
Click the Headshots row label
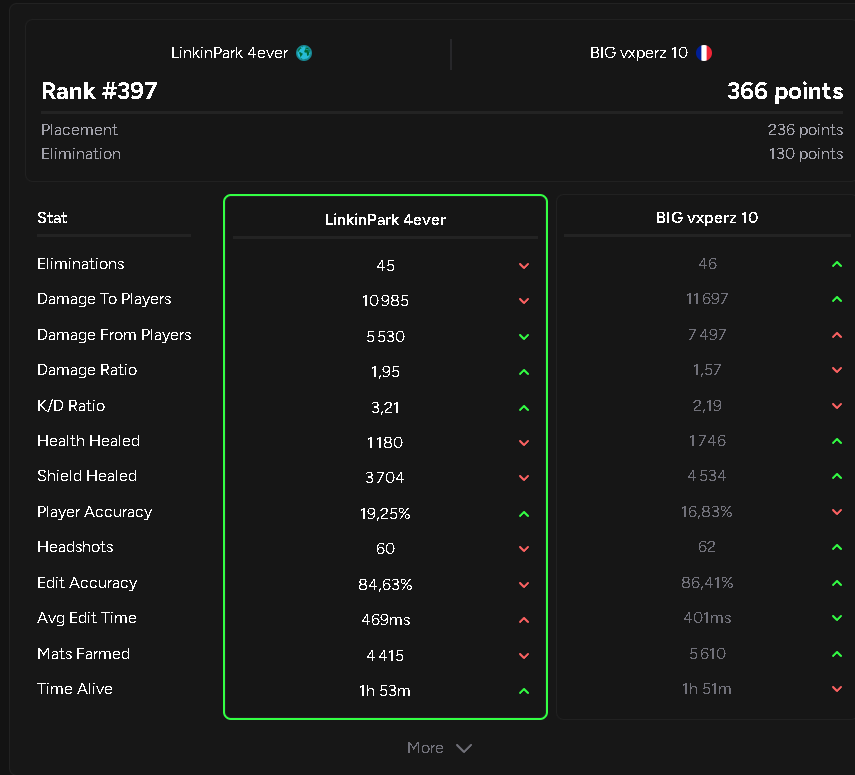tap(75, 547)
